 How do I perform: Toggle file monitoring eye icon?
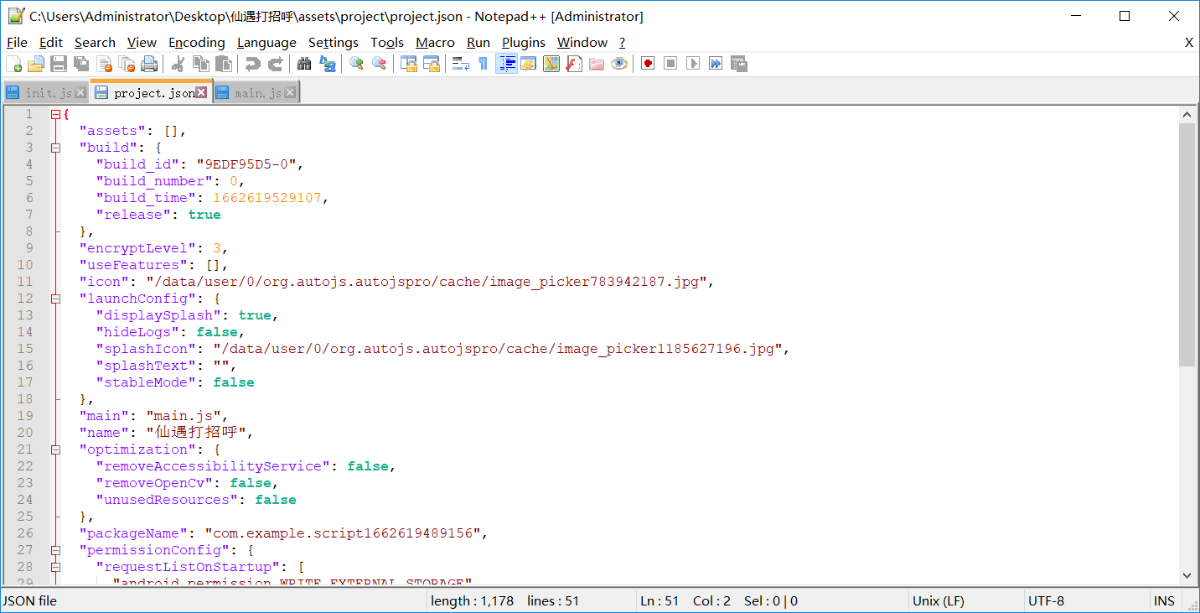(x=620, y=64)
